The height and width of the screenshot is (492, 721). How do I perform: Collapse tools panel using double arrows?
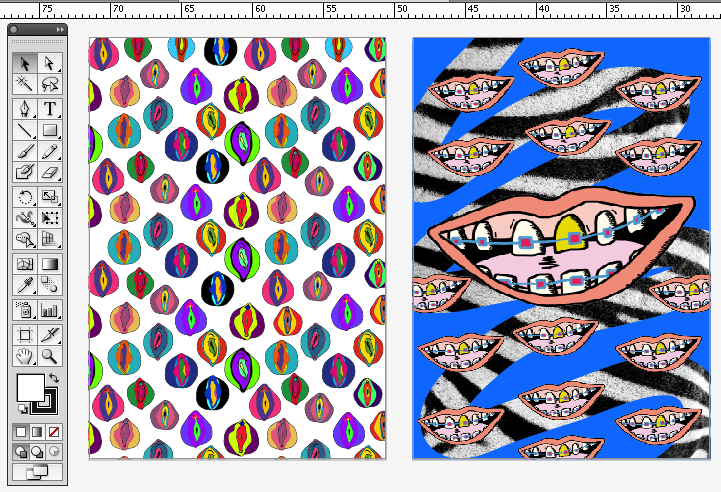pos(59,30)
